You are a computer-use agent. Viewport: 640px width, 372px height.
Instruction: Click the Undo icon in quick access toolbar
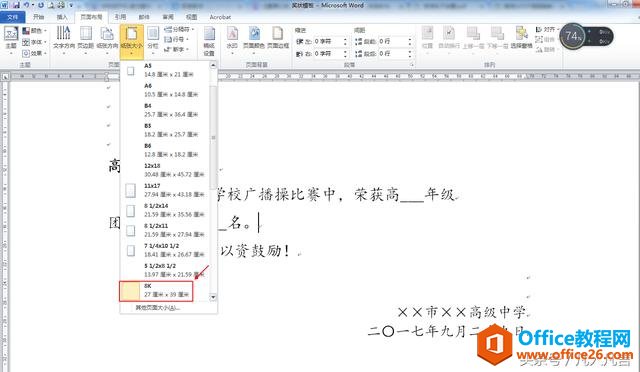27,5
